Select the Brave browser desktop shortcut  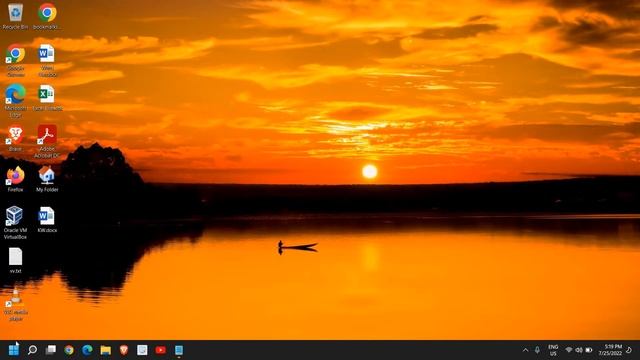click(15, 139)
